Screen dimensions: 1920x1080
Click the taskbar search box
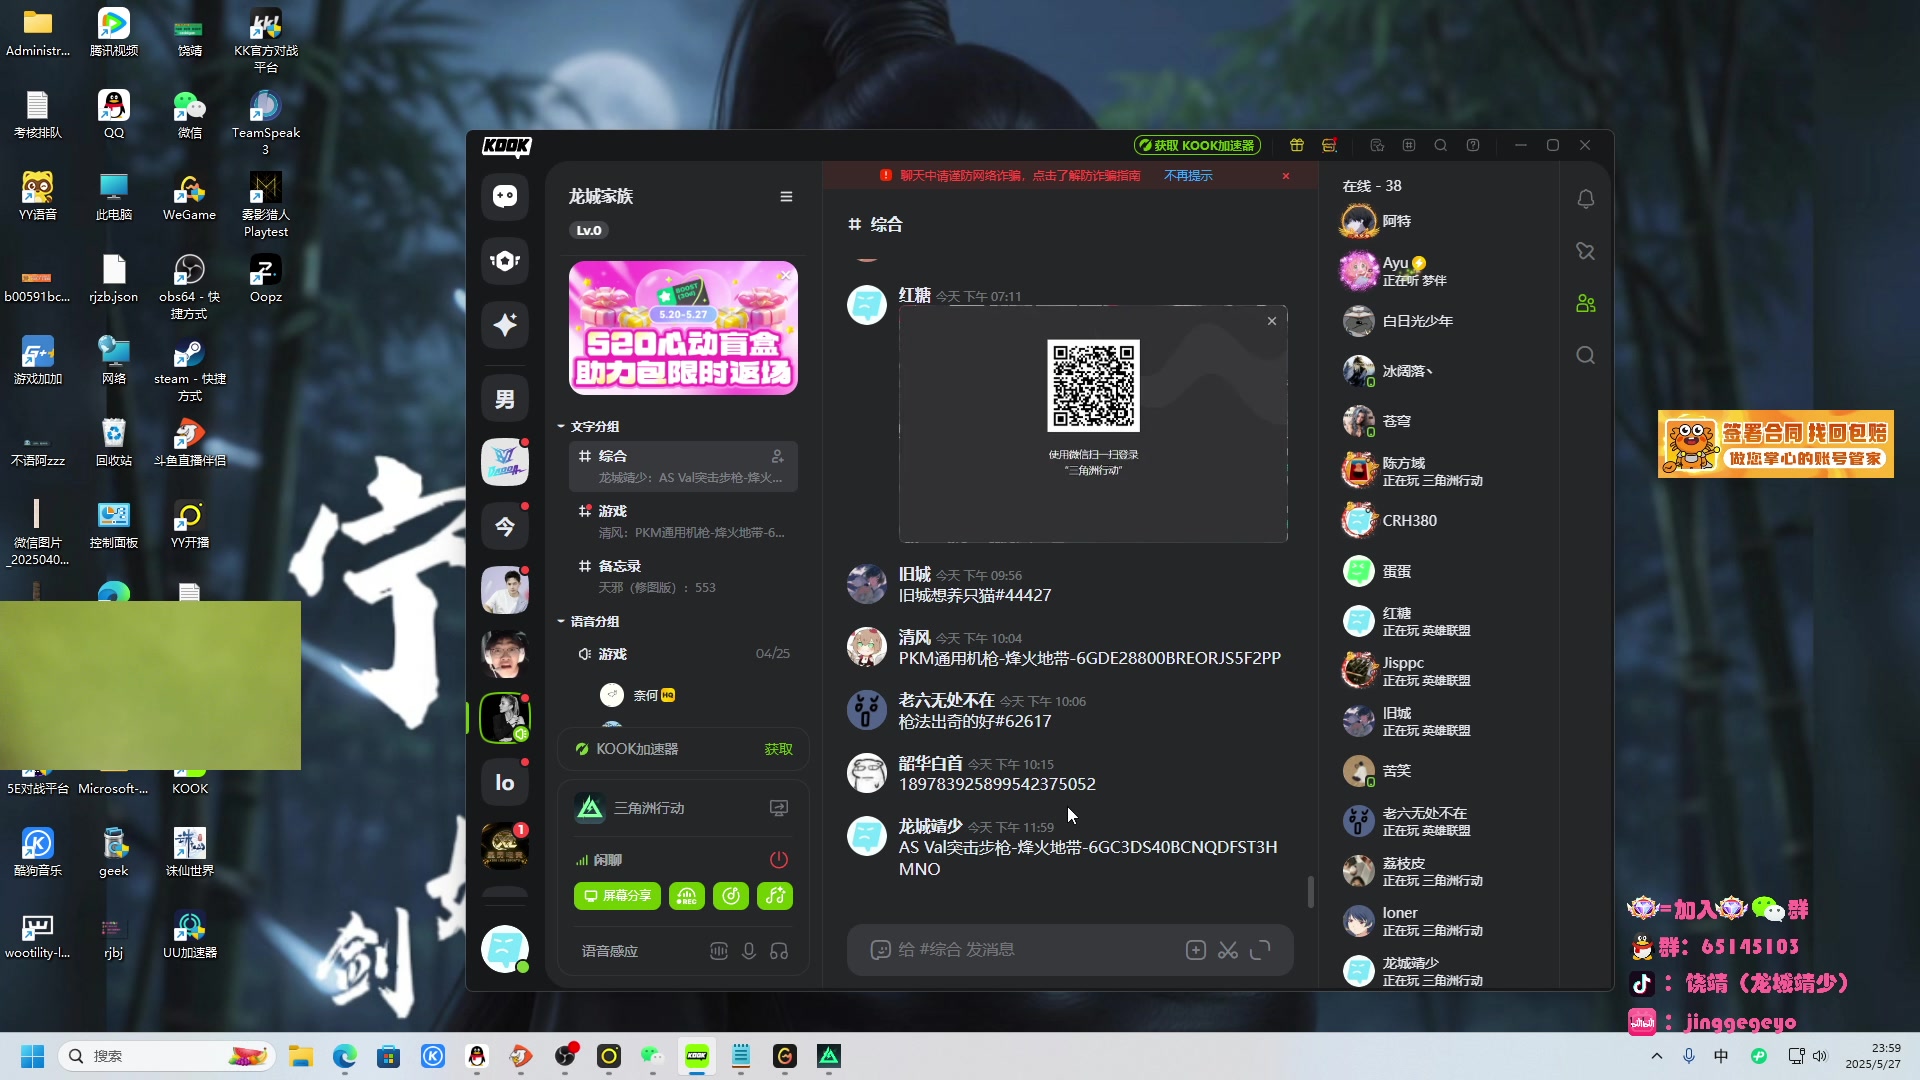pyautogui.click(x=168, y=1056)
